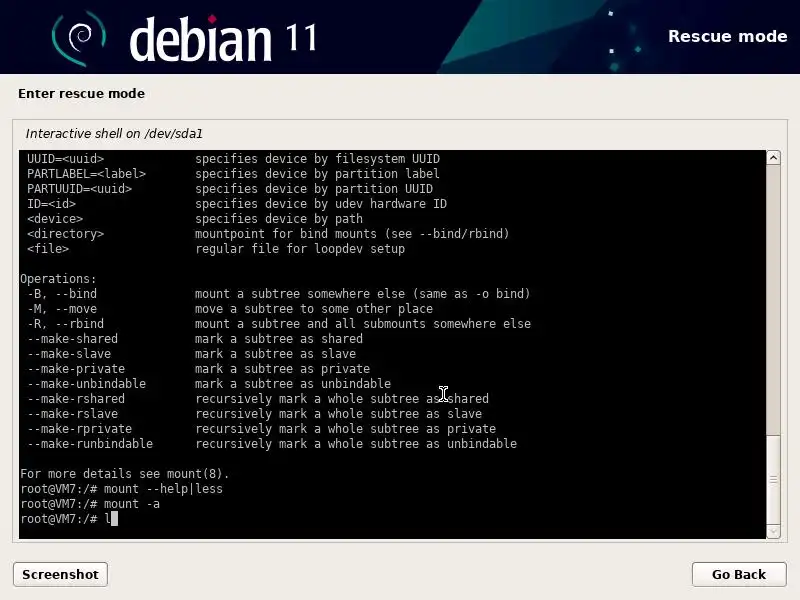
Task: Click 'move a subtree to some other place'
Action: tap(314, 309)
